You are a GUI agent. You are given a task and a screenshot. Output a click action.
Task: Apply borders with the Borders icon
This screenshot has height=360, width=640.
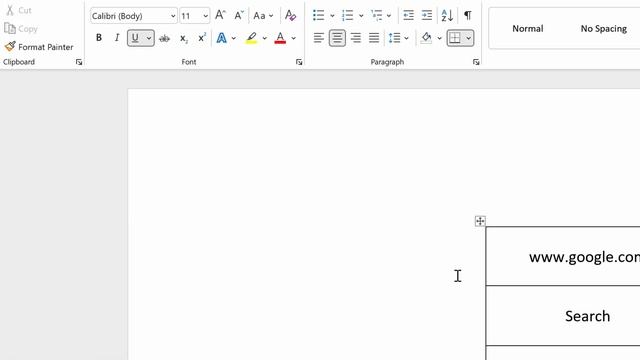(455, 38)
